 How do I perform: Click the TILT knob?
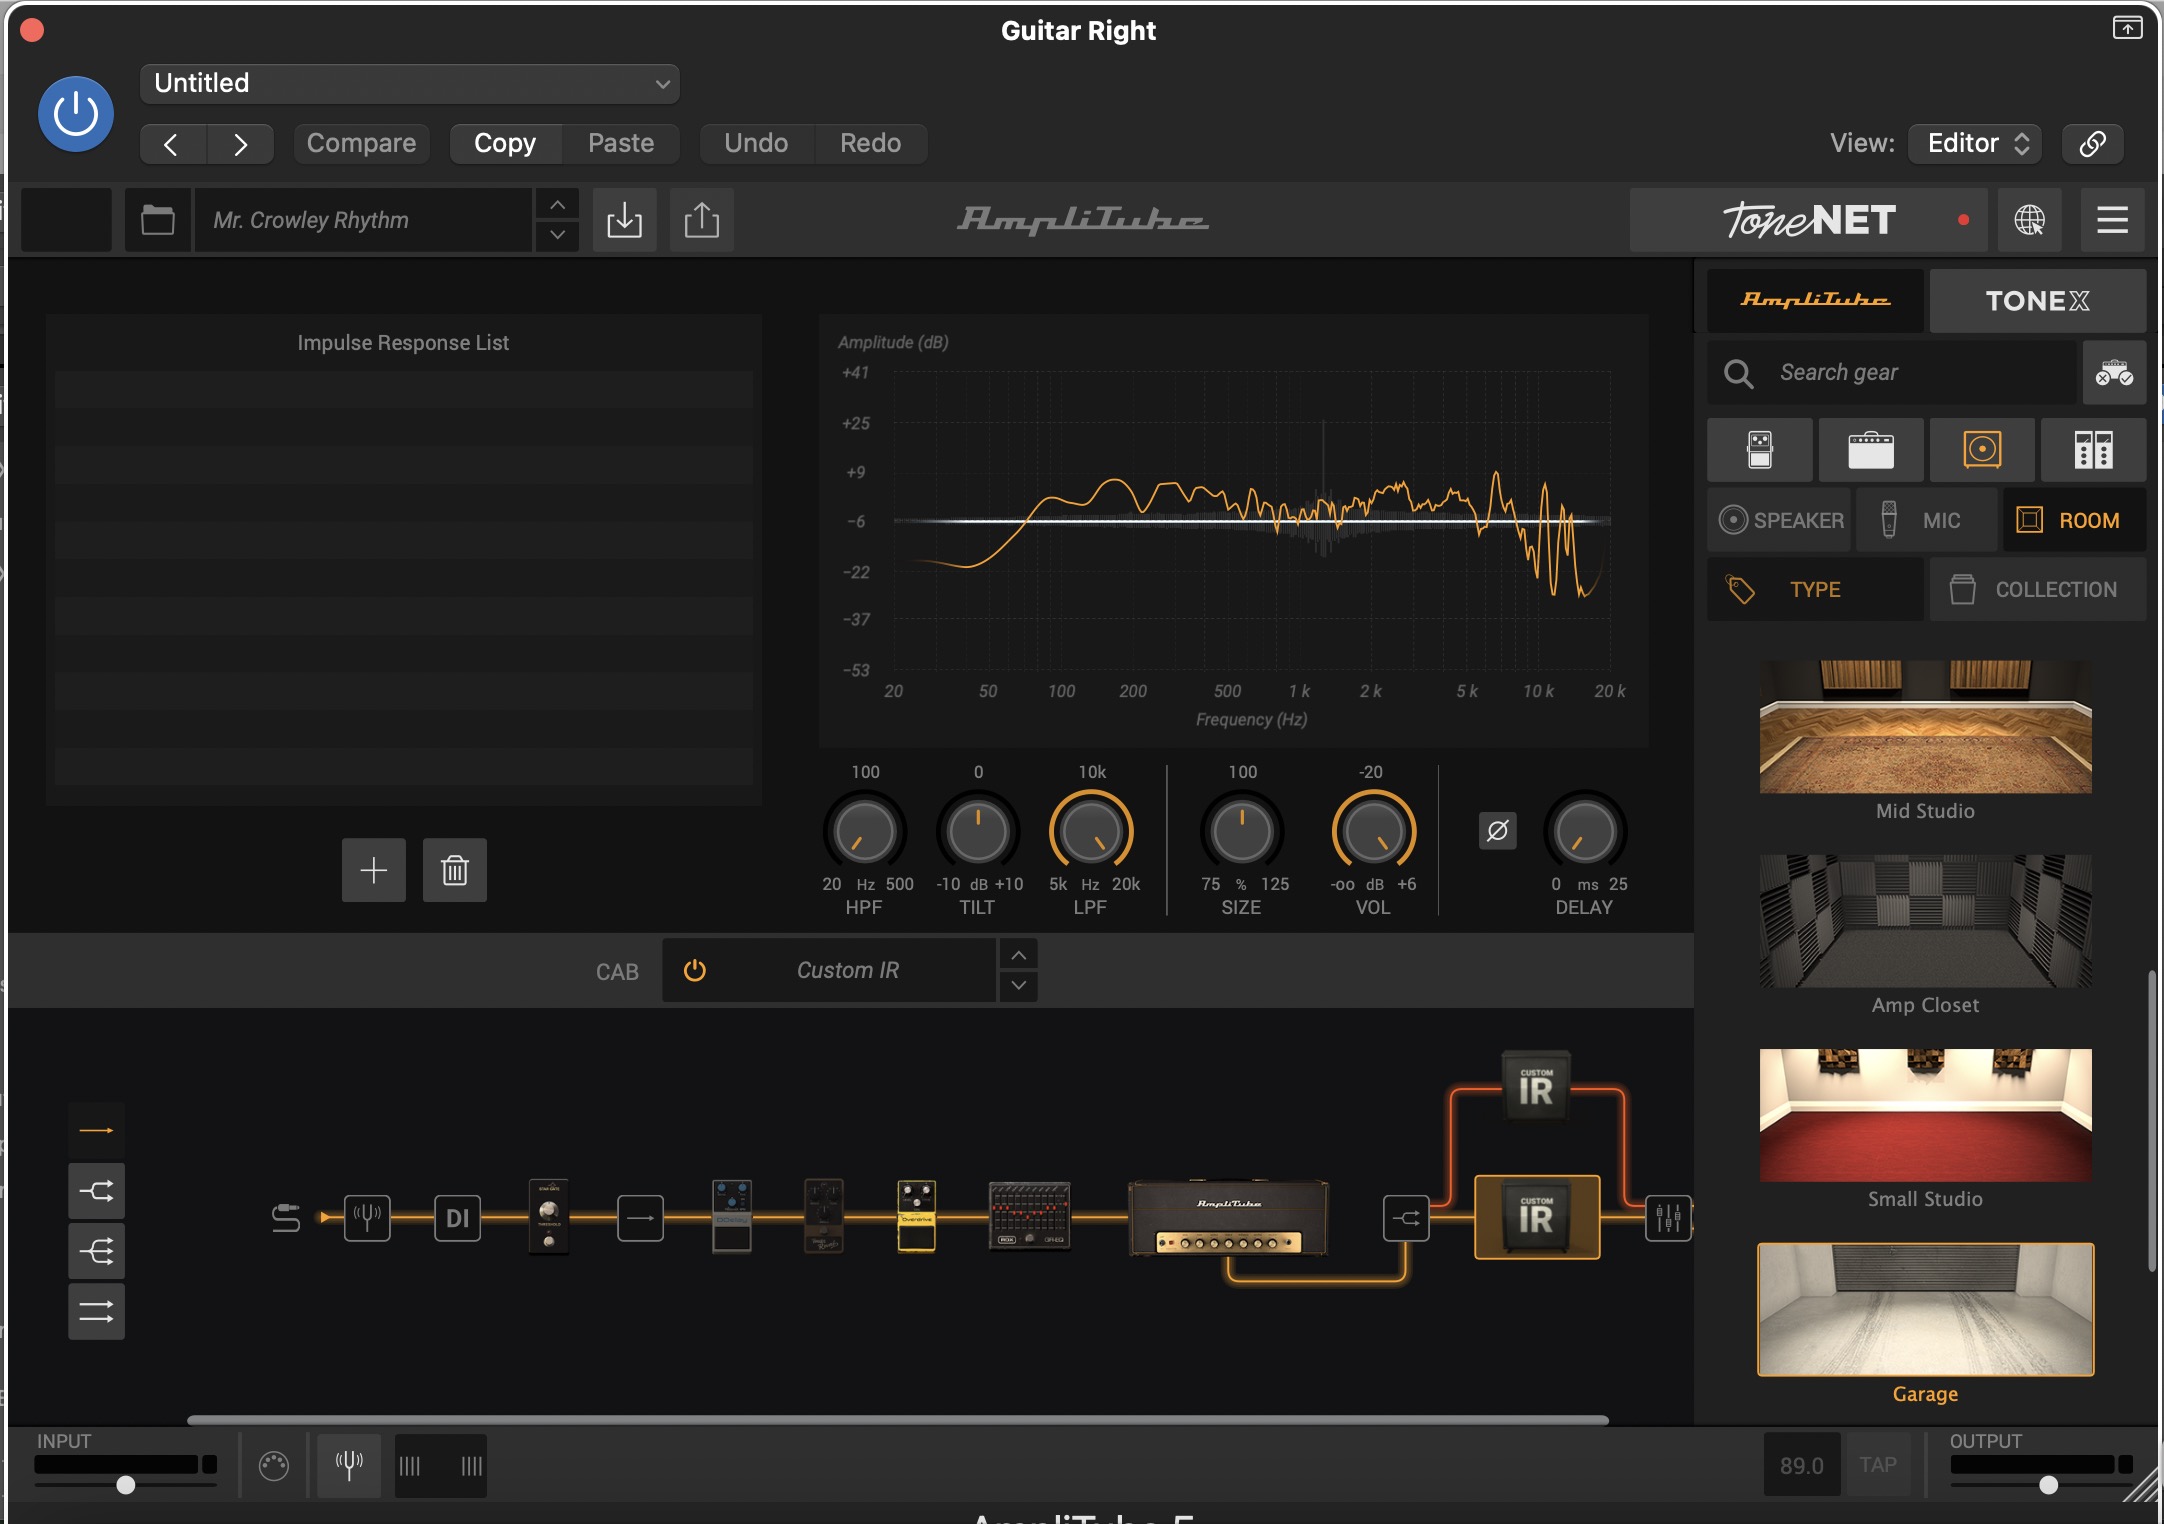click(978, 832)
